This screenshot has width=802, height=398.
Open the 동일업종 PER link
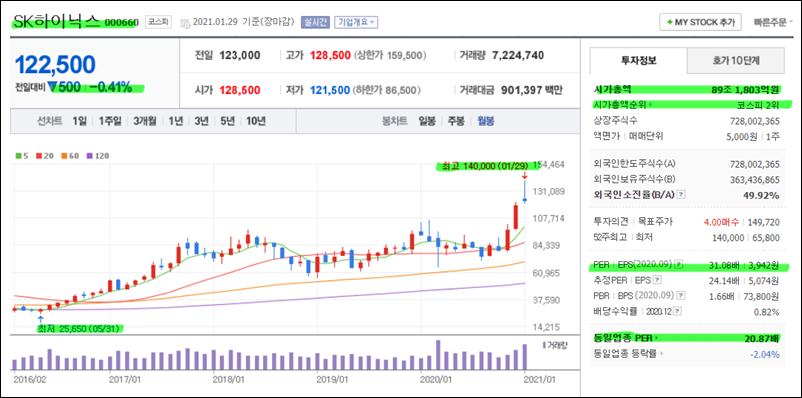(626, 338)
